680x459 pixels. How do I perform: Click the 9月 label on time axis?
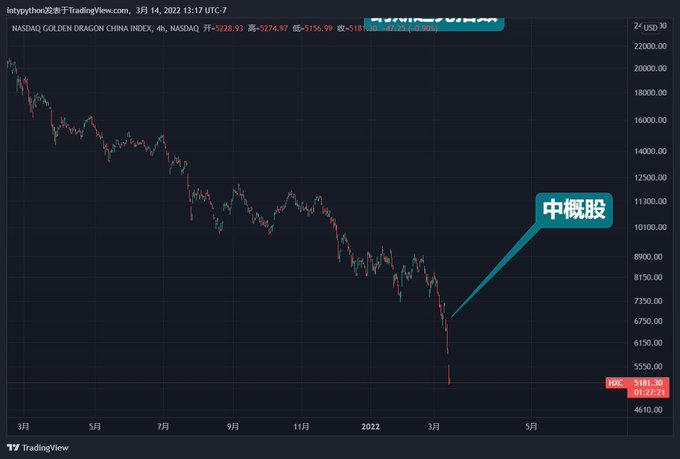233,427
